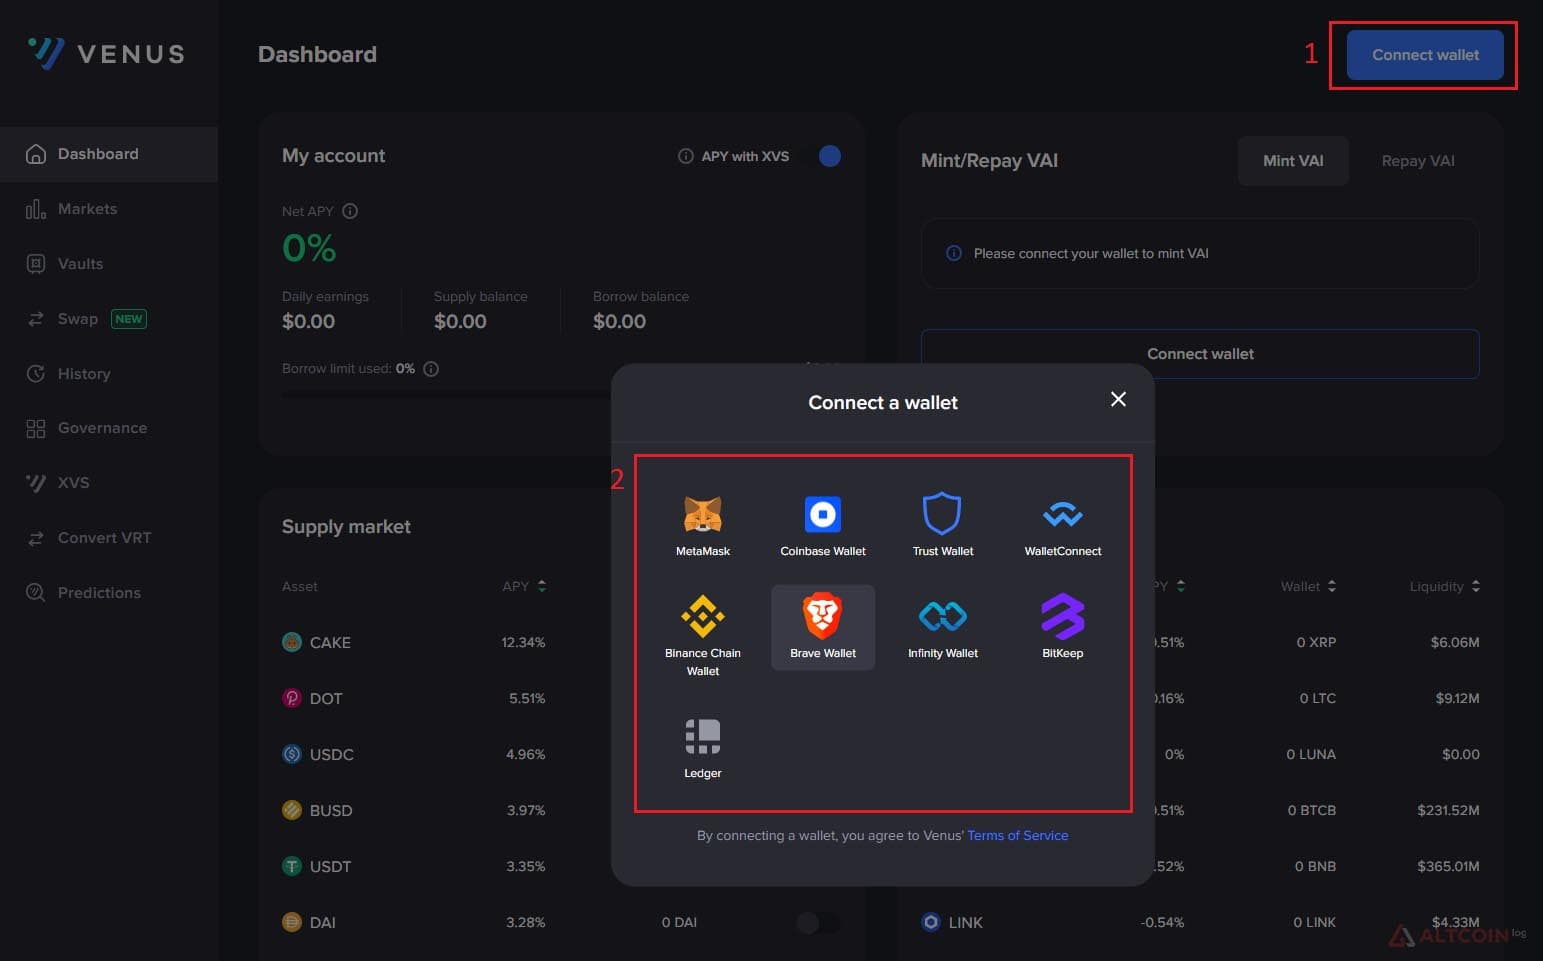Go to Vaults page
The image size is (1543, 961).
109,264
